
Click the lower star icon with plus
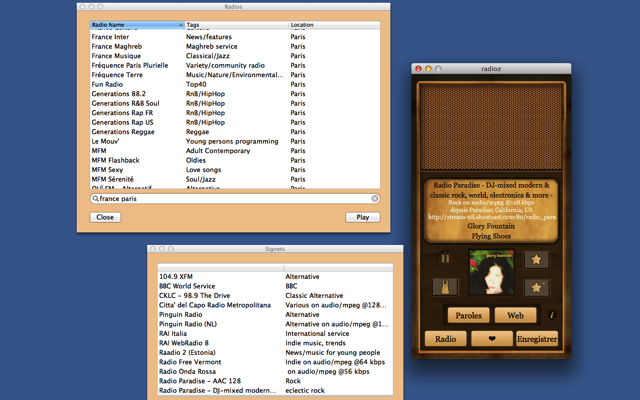536,288
